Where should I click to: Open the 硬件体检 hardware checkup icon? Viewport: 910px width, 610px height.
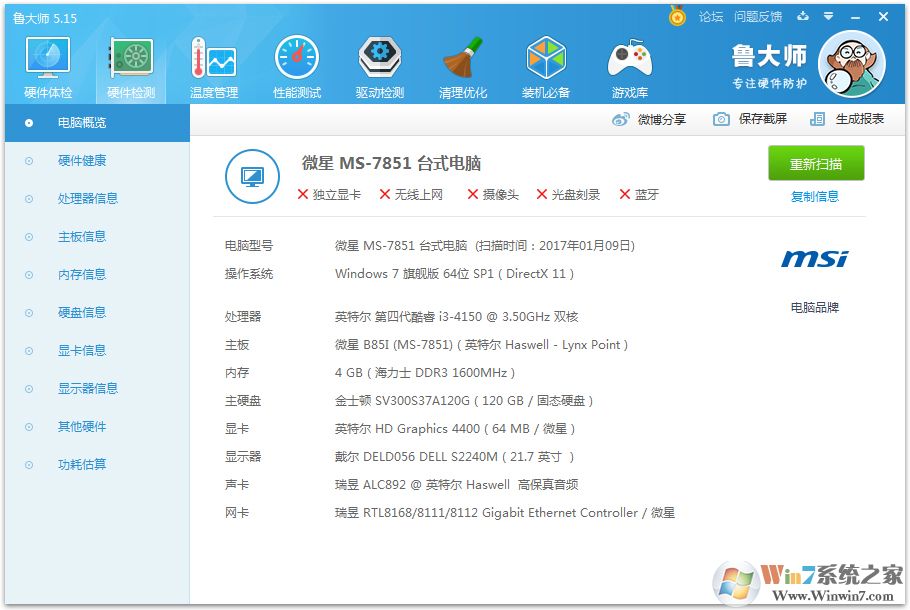click(x=48, y=65)
